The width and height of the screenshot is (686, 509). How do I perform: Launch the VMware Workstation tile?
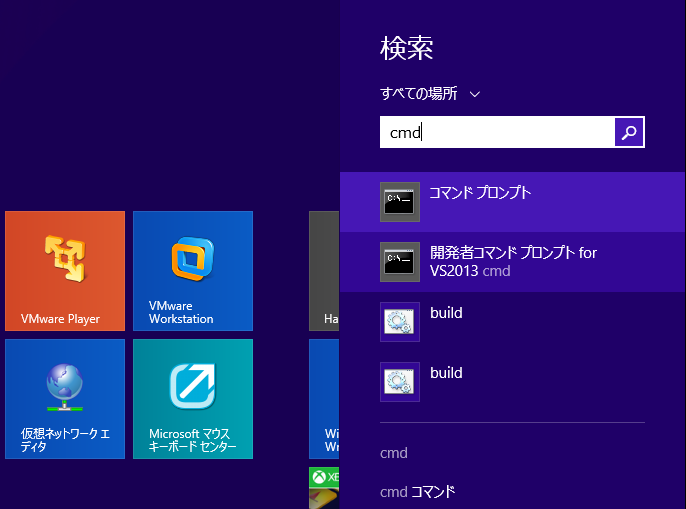[x=193, y=270]
